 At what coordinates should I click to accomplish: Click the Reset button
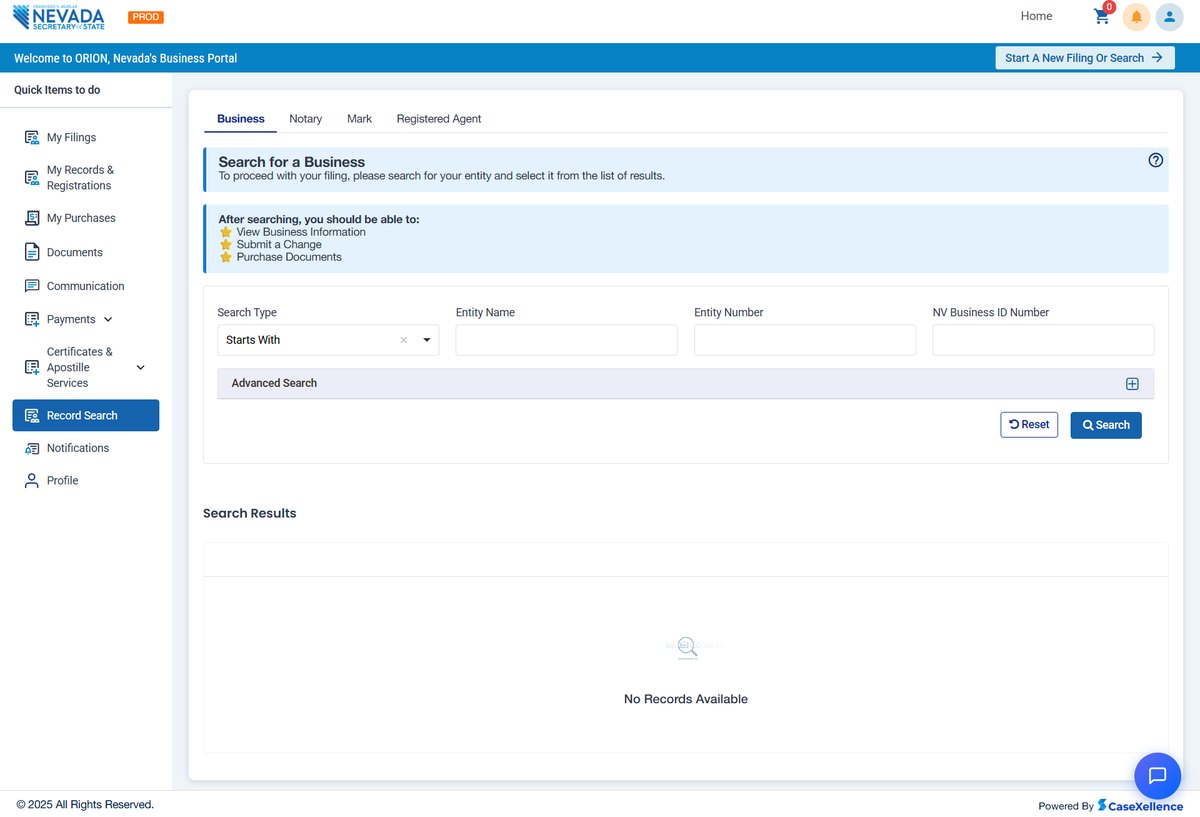[1029, 425]
